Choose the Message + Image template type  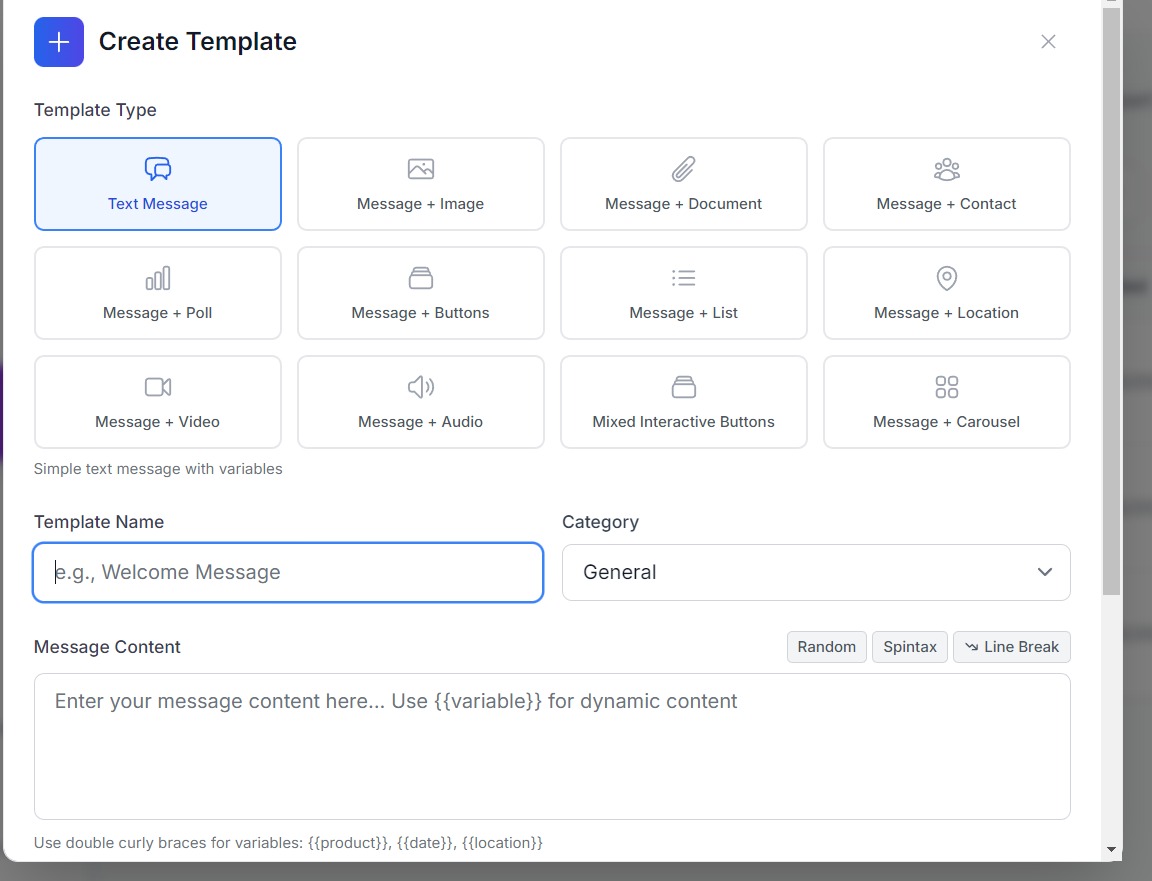[420, 184]
